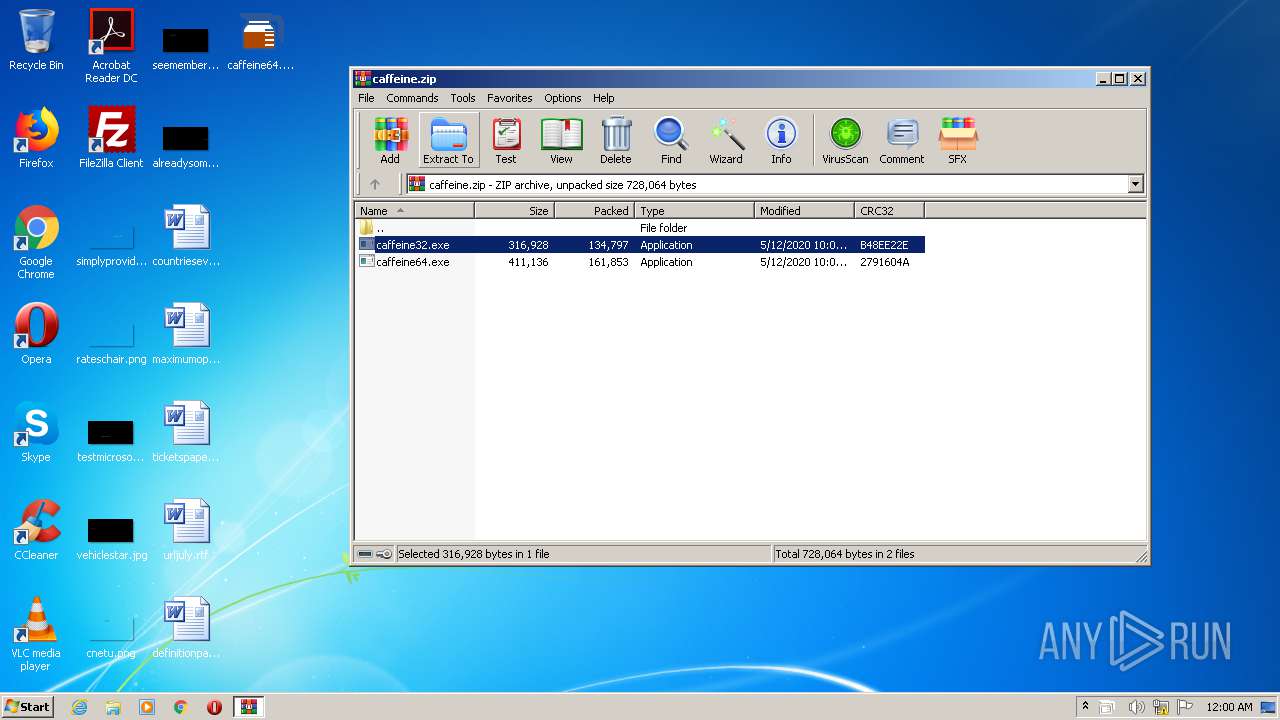Click the 134,797 packed size cell

point(608,245)
